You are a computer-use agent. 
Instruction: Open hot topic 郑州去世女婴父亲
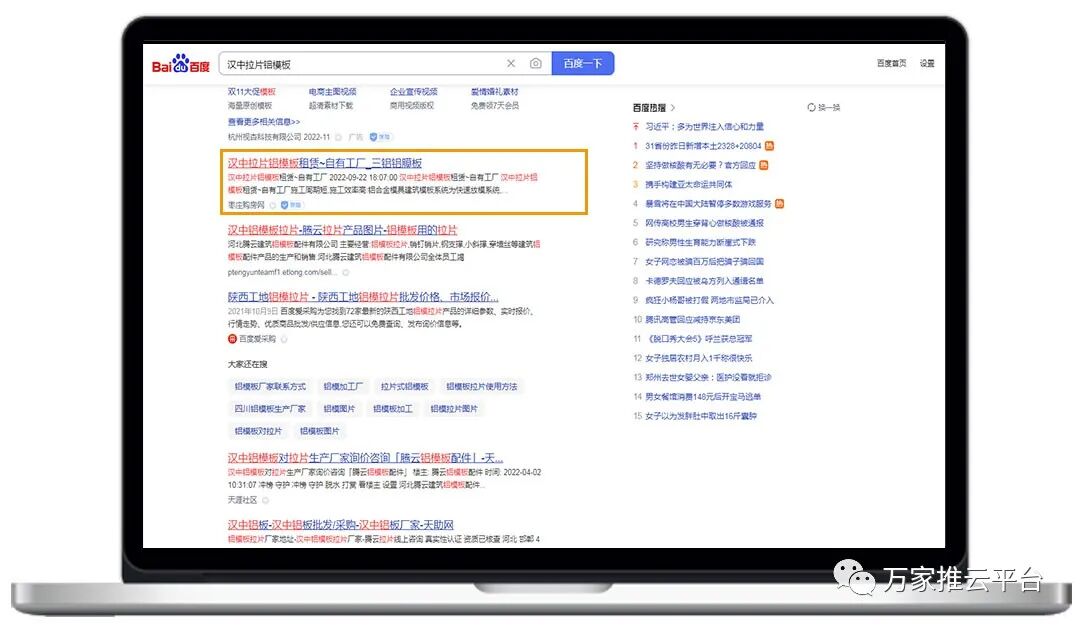pyautogui.click(x=708, y=377)
